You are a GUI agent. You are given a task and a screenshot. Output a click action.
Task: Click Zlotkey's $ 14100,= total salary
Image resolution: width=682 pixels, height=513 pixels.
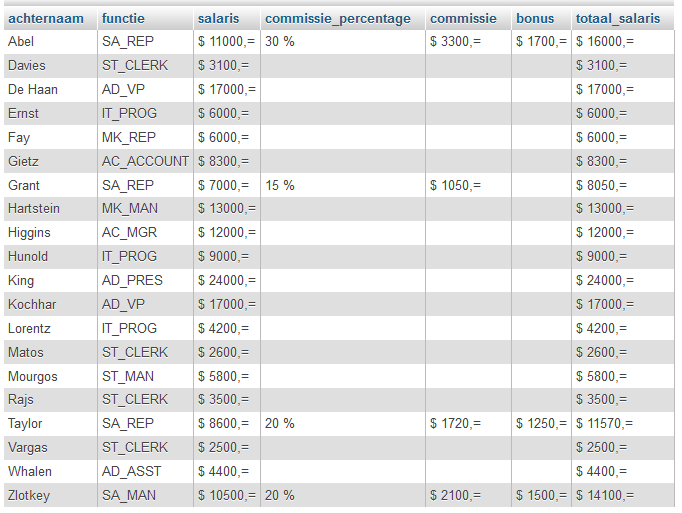[605, 495]
